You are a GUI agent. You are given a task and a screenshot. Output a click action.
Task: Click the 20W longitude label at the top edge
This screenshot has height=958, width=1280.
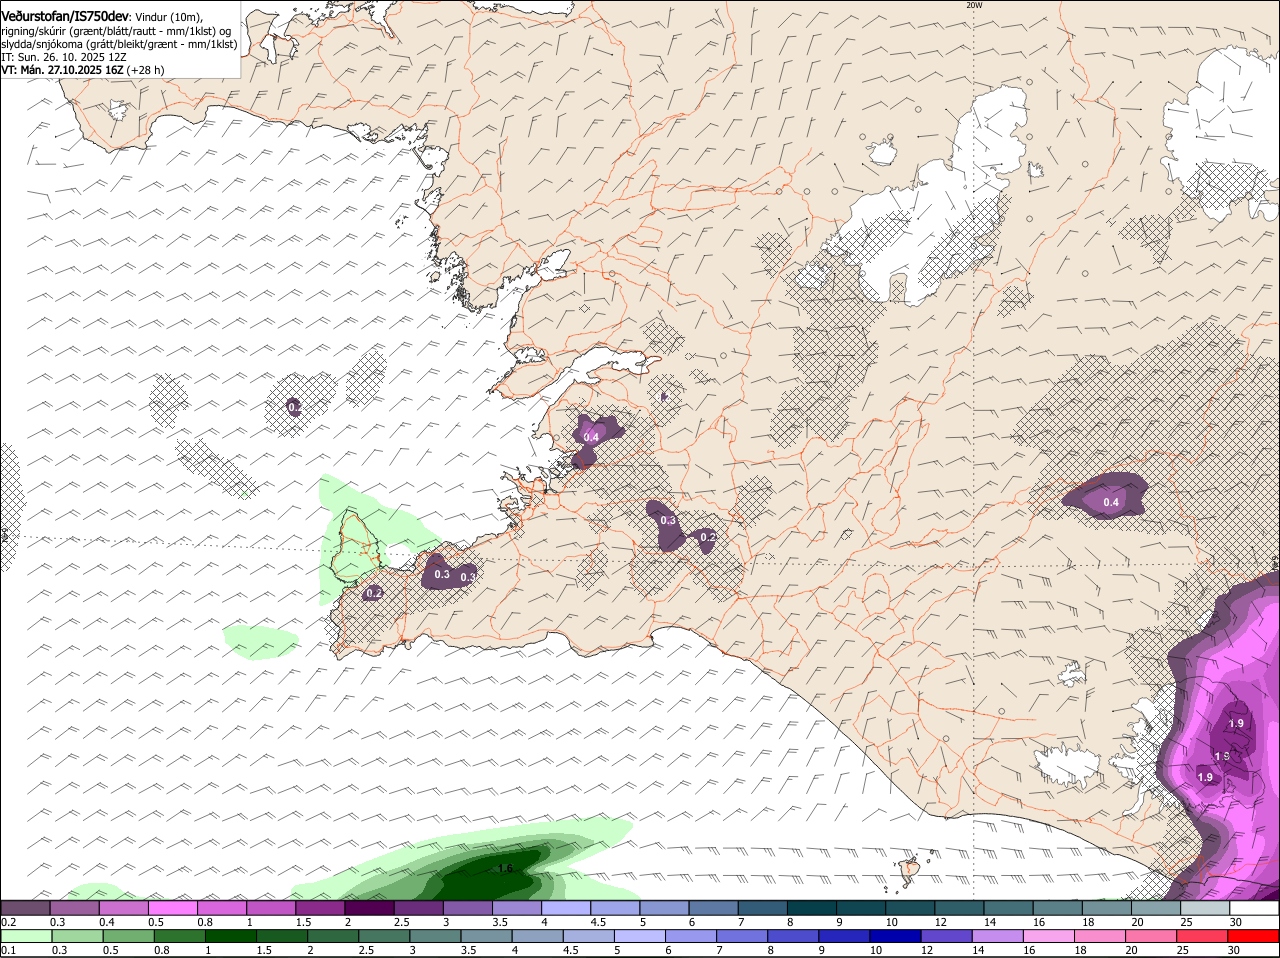(x=974, y=5)
